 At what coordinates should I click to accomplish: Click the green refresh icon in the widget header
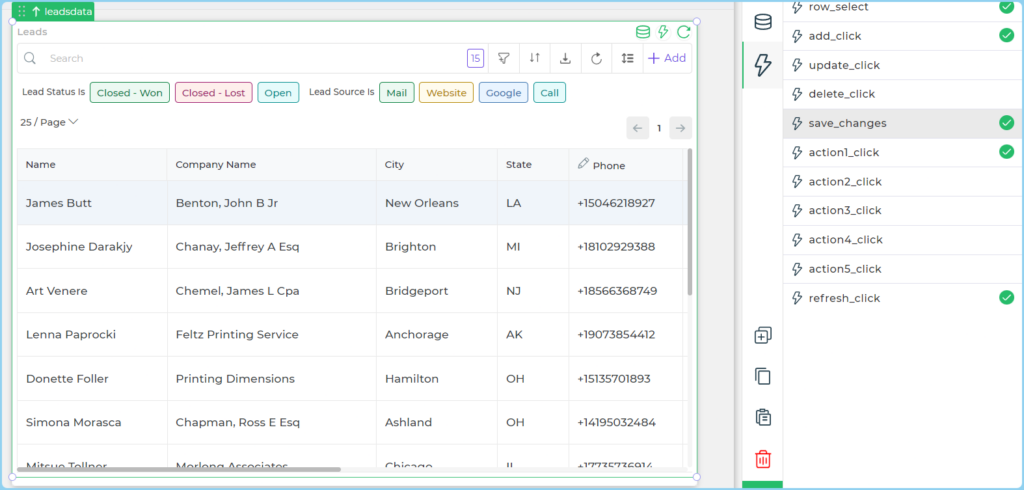coord(683,32)
